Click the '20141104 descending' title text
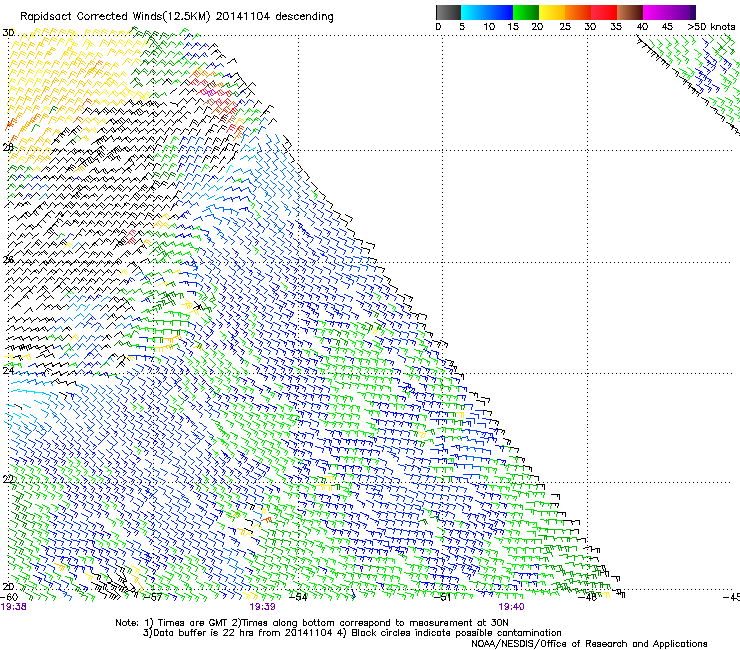 click(x=275, y=17)
